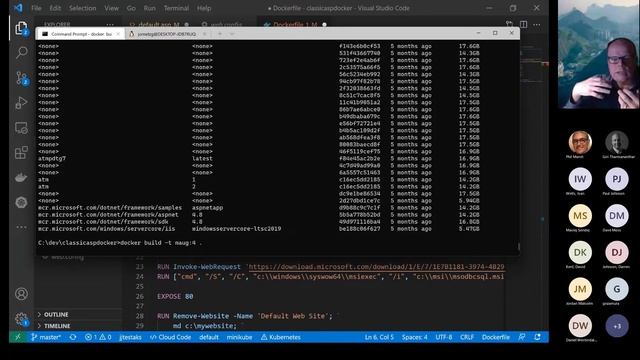Screen dimensions: 640x360
Task: Click the remote window indicator in status bar
Action: (x=18, y=337)
